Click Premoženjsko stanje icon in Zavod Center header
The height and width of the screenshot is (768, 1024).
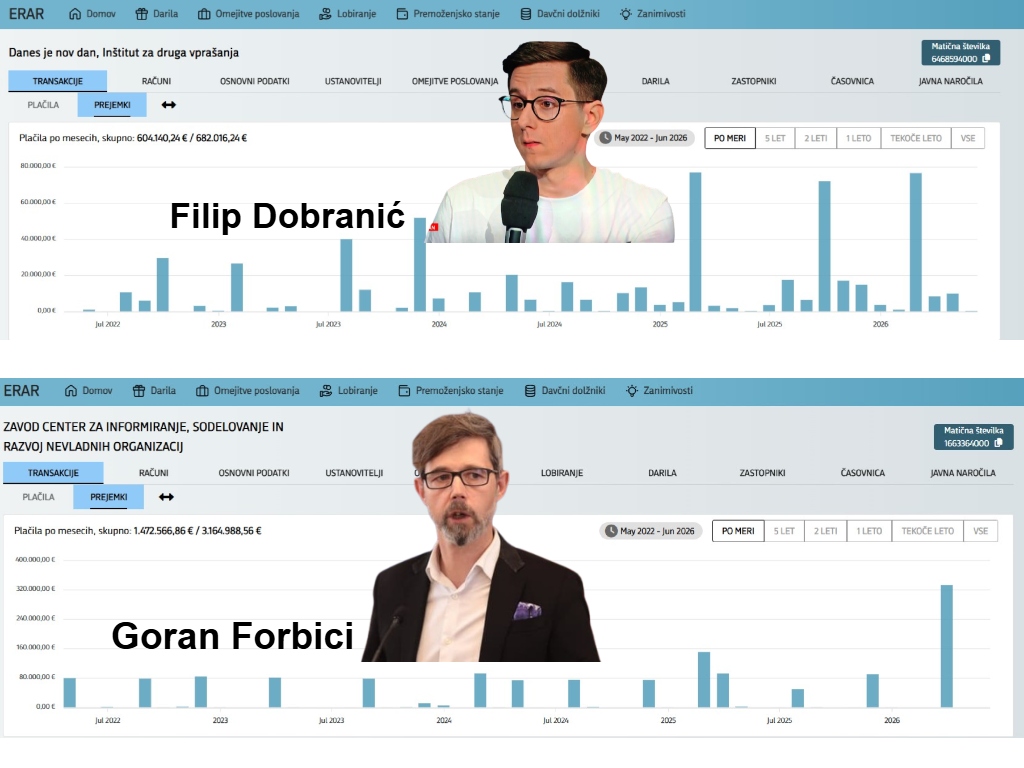point(404,391)
